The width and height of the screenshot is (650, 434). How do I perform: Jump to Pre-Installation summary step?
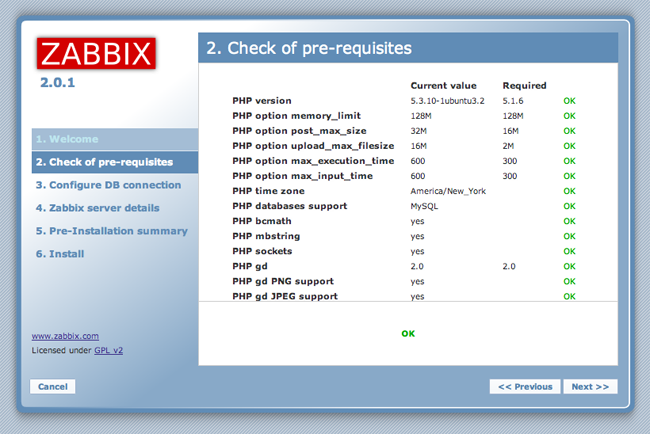point(111,231)
